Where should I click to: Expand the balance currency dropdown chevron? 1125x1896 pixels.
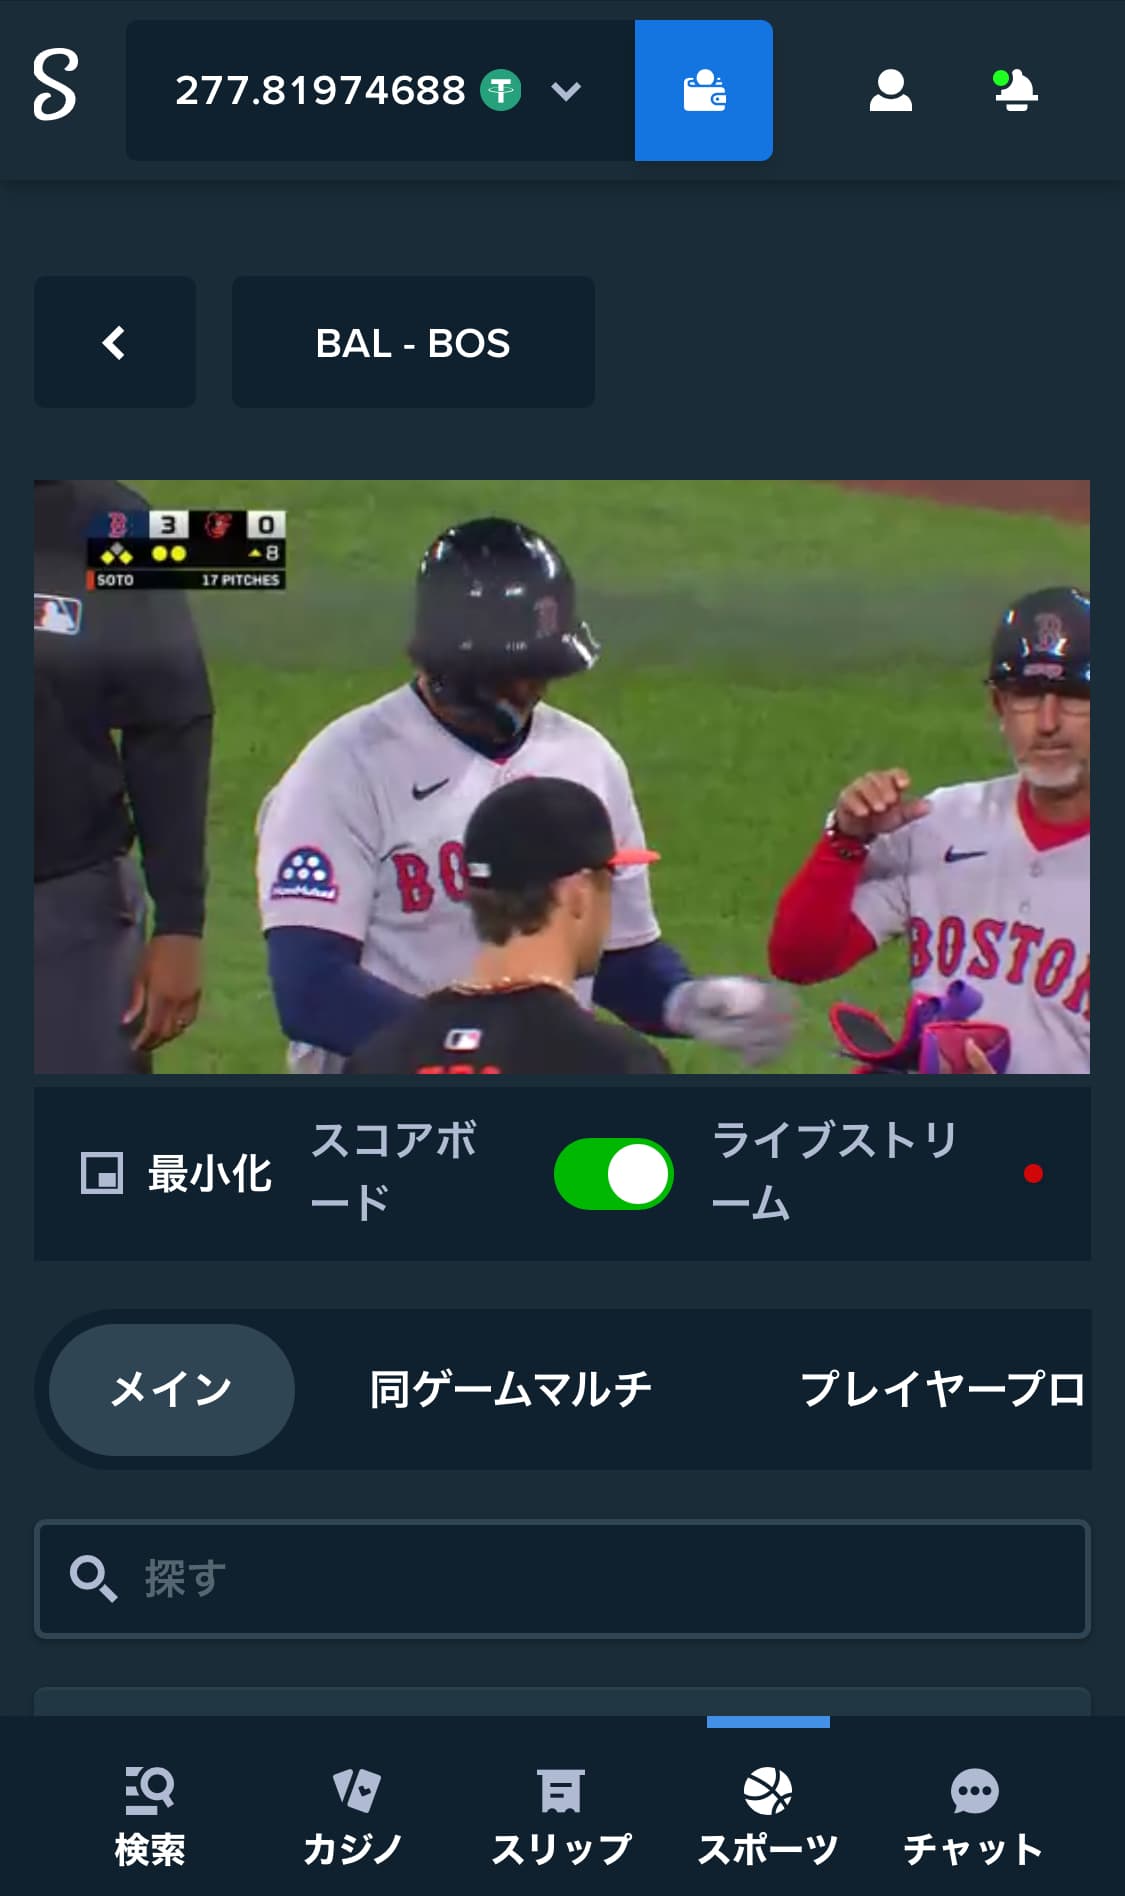point(566,92)
